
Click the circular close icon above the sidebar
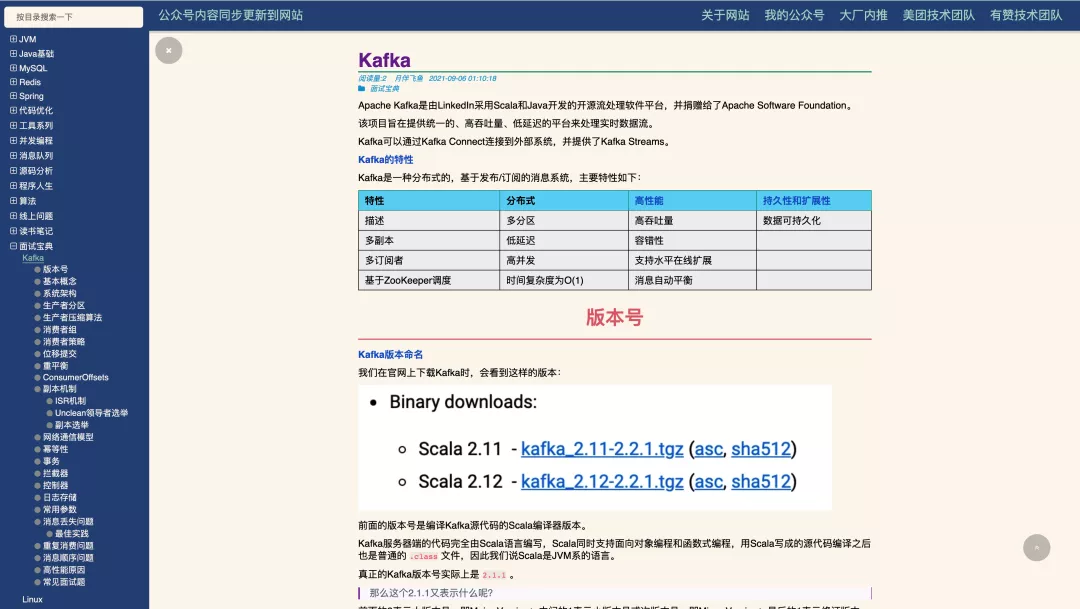(169, 49)
